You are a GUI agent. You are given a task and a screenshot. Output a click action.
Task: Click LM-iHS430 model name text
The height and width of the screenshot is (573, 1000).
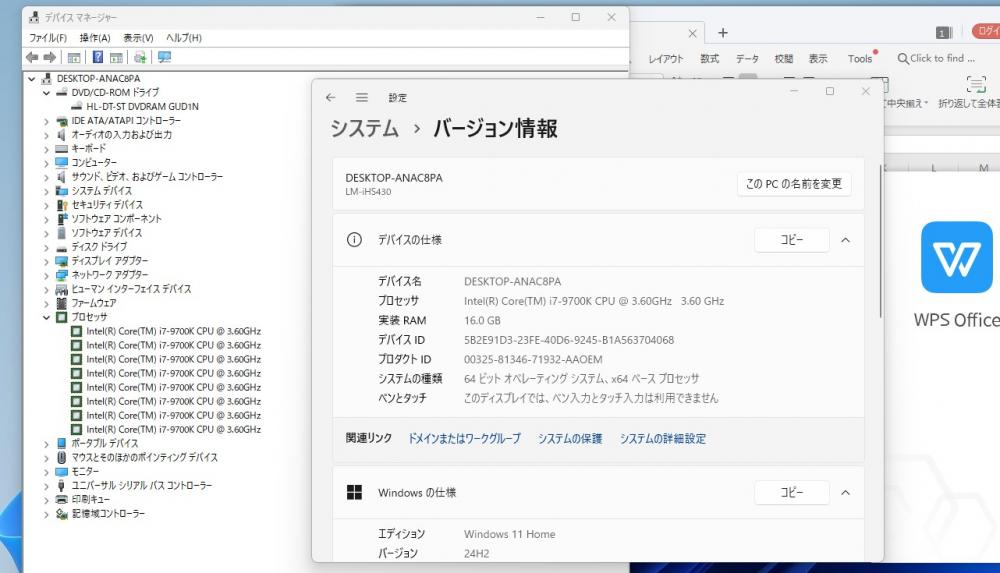(x=369, y=192)
